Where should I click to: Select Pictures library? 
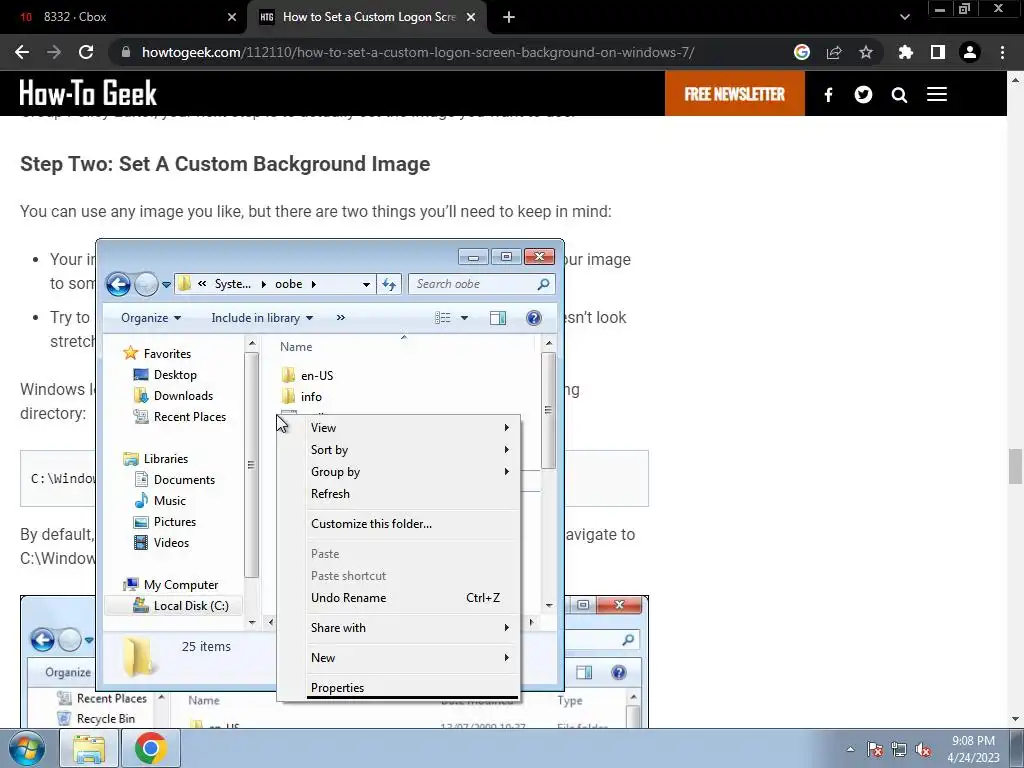(x=165, y=522)
